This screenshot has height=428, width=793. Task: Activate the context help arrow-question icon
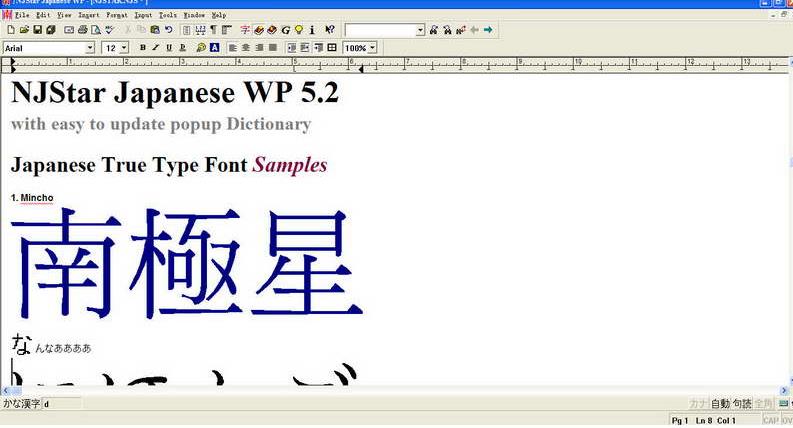click(330, 30)
